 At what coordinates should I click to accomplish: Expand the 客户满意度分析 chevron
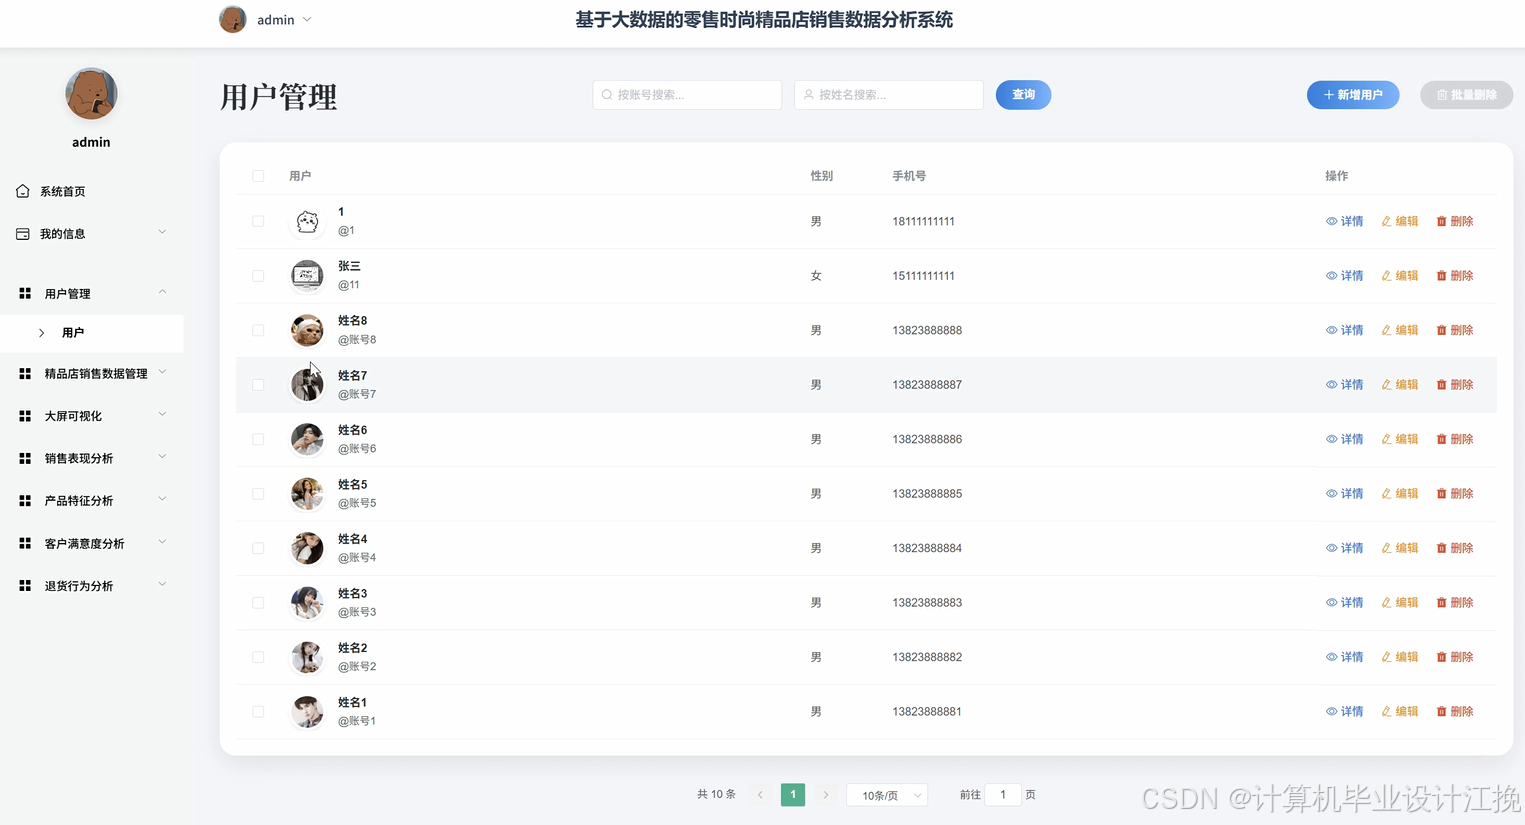[x=162, y=543]
